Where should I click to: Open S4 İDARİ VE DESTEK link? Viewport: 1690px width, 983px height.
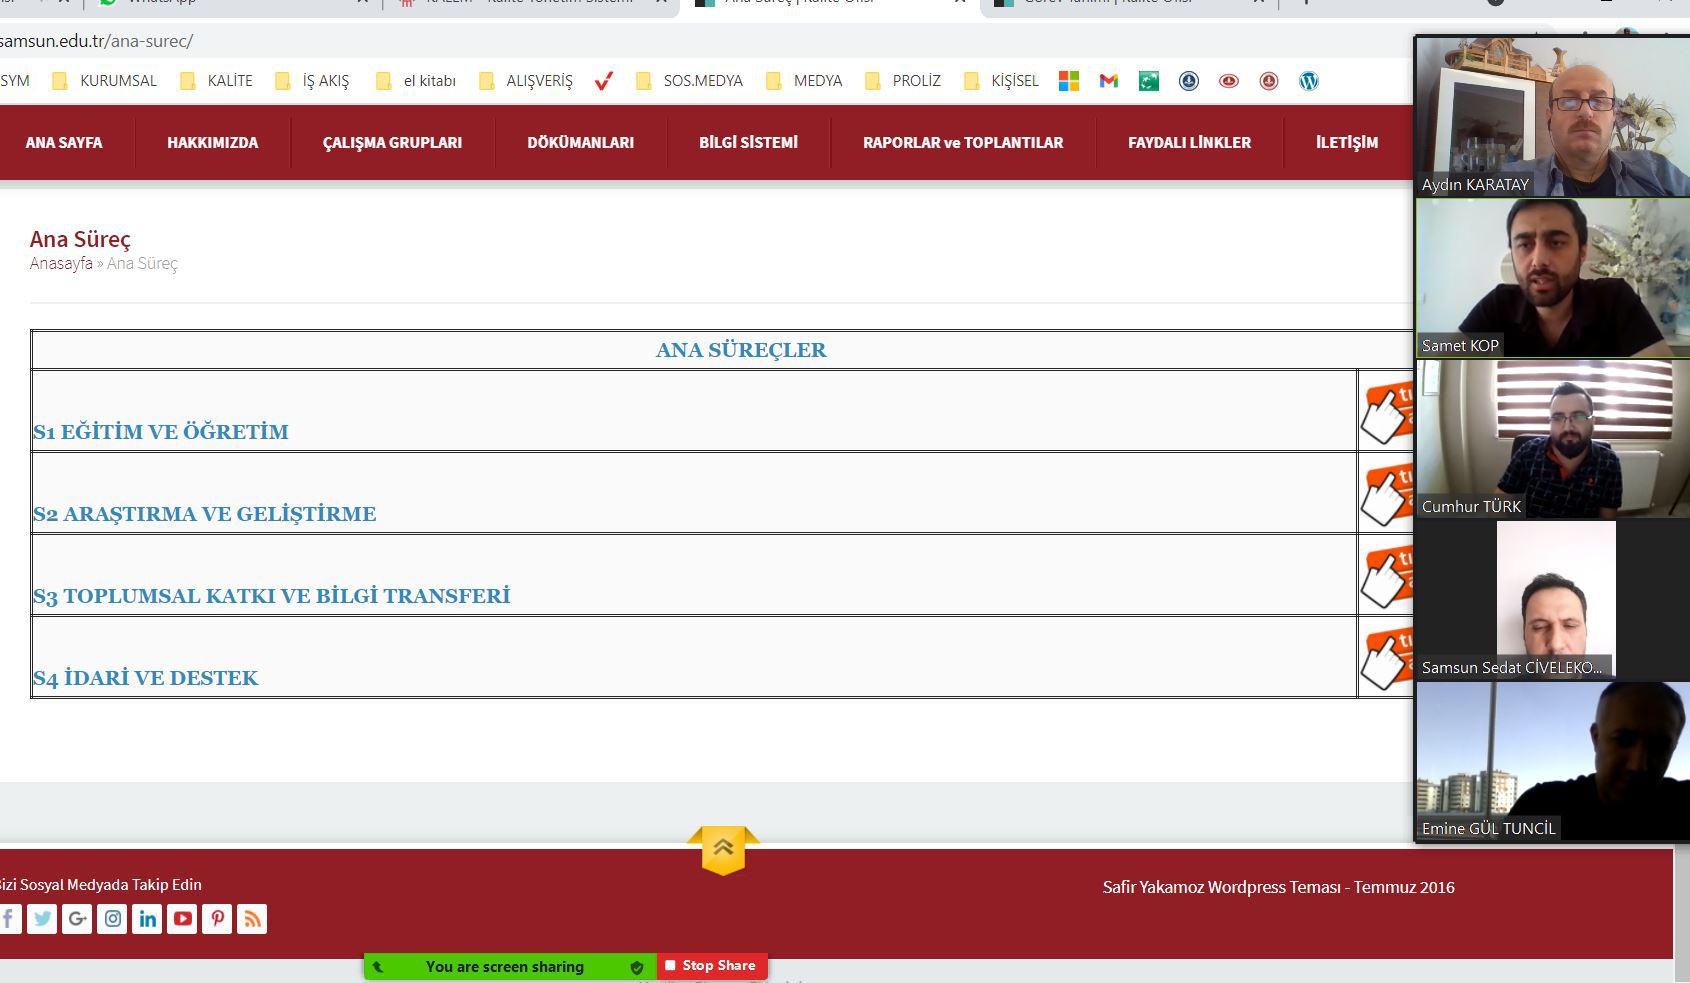tap(146, 678)
